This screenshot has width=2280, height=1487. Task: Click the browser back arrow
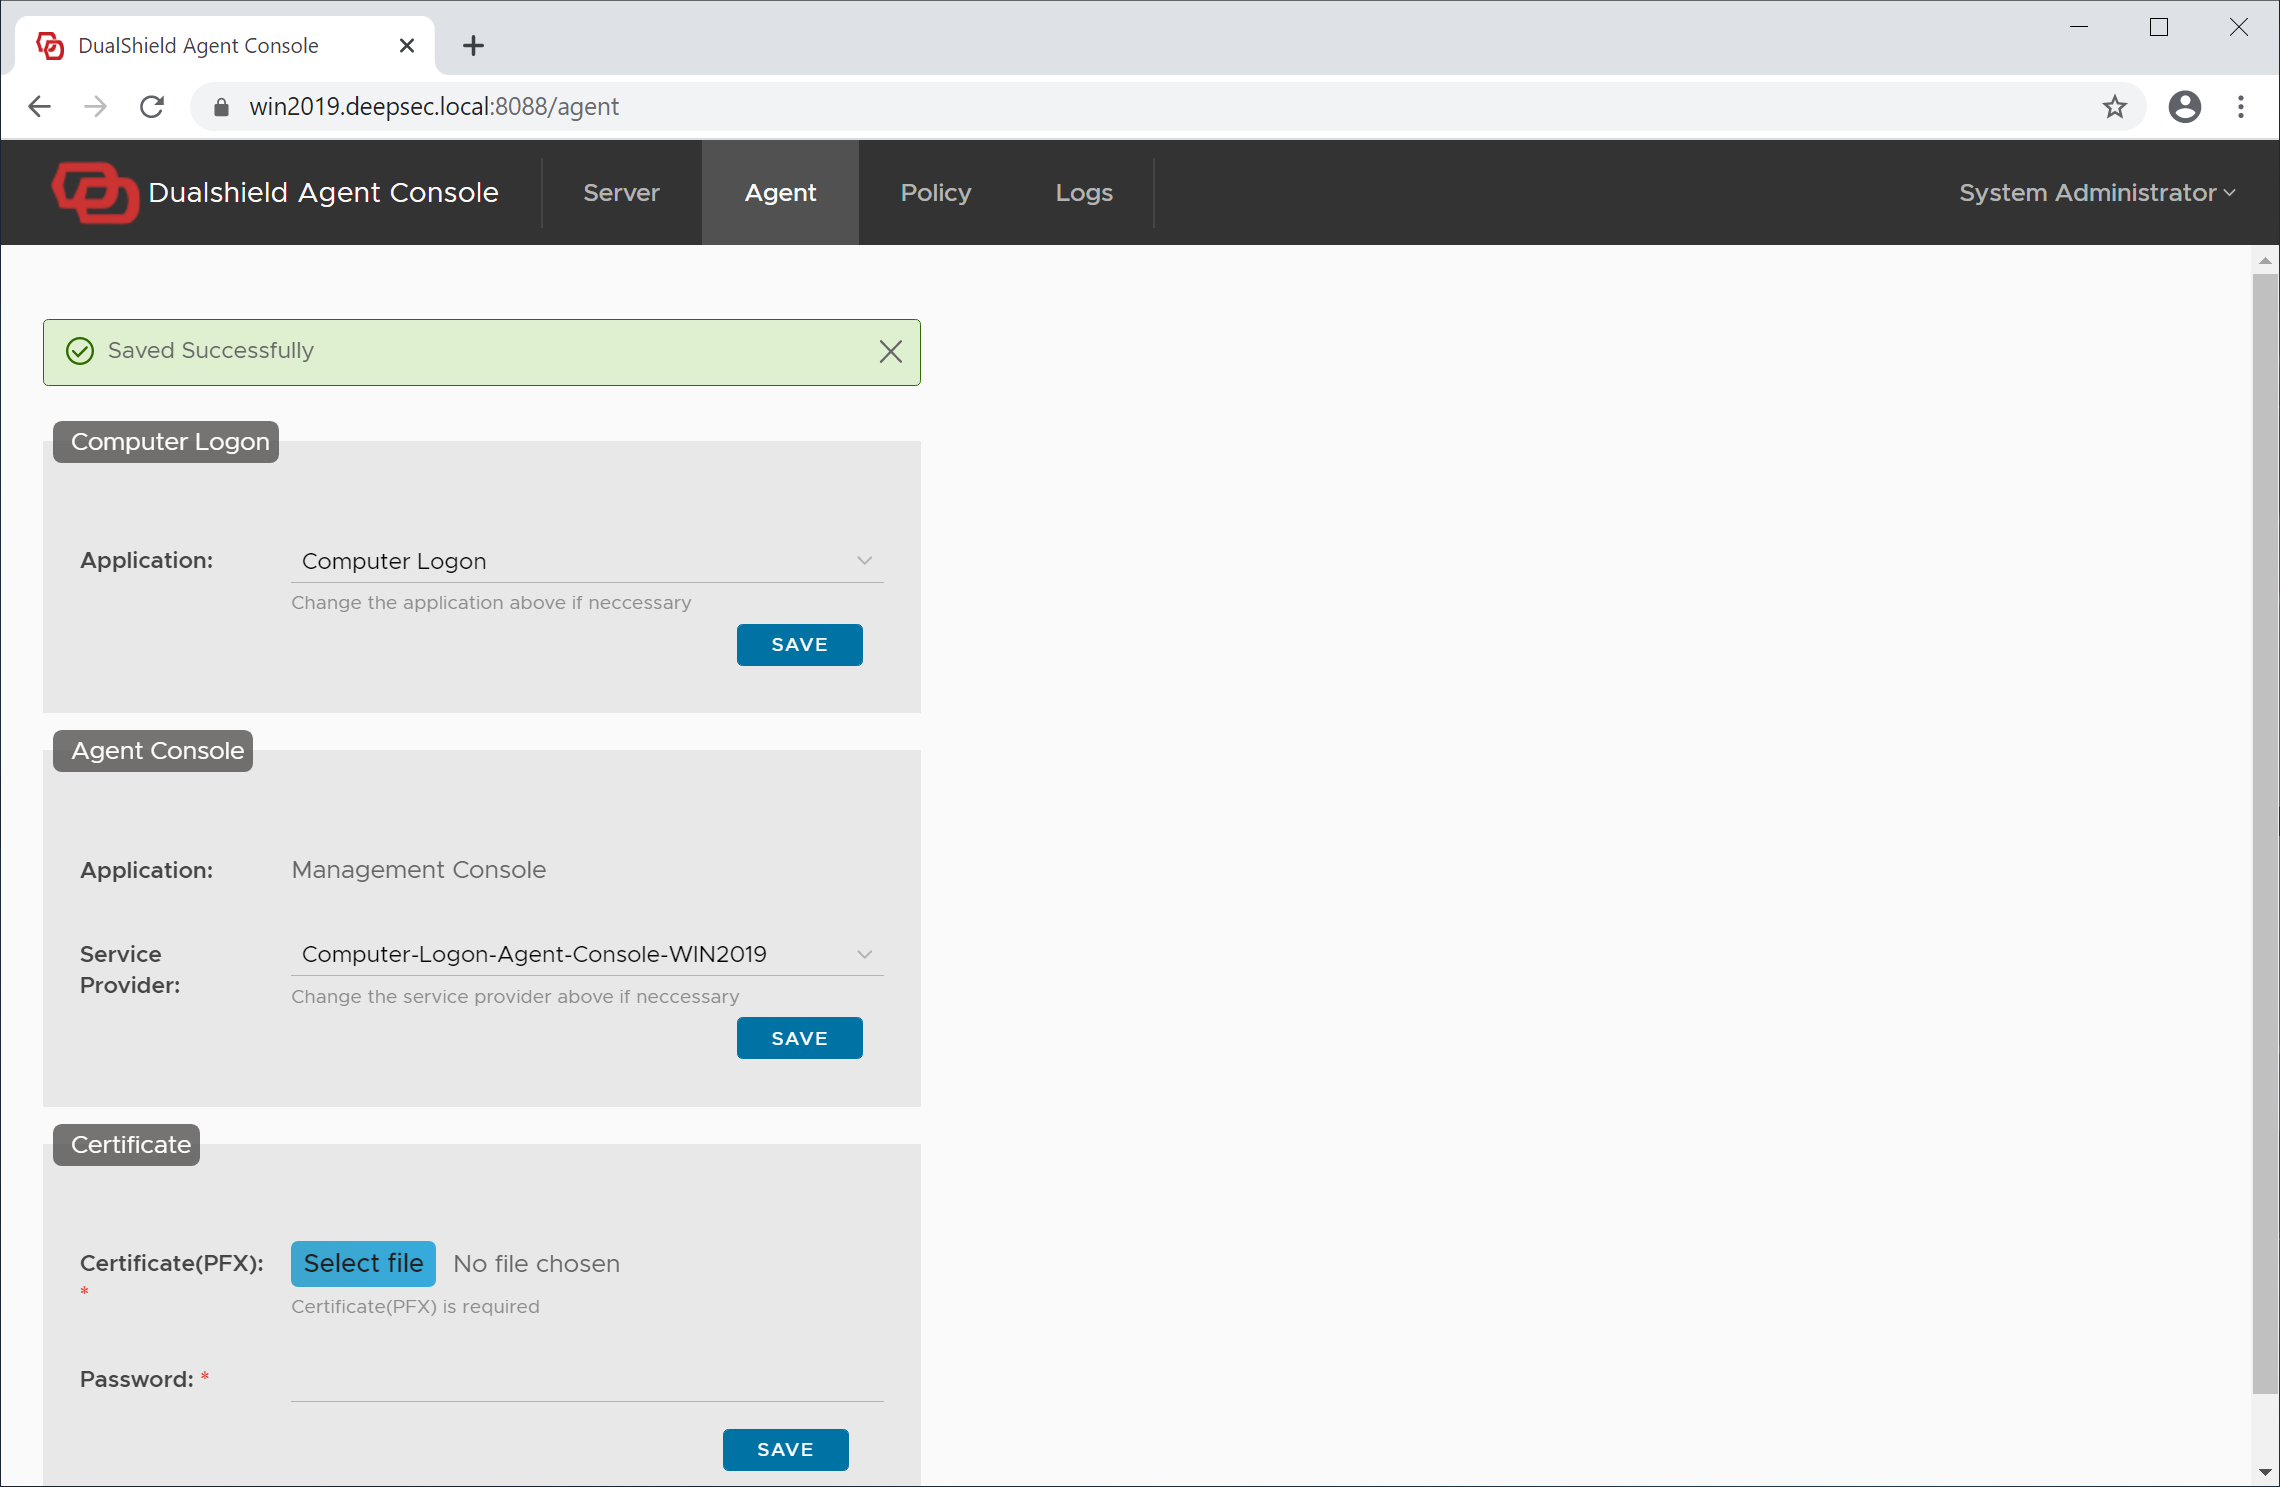pyautogui.click(x=40, y=106)
